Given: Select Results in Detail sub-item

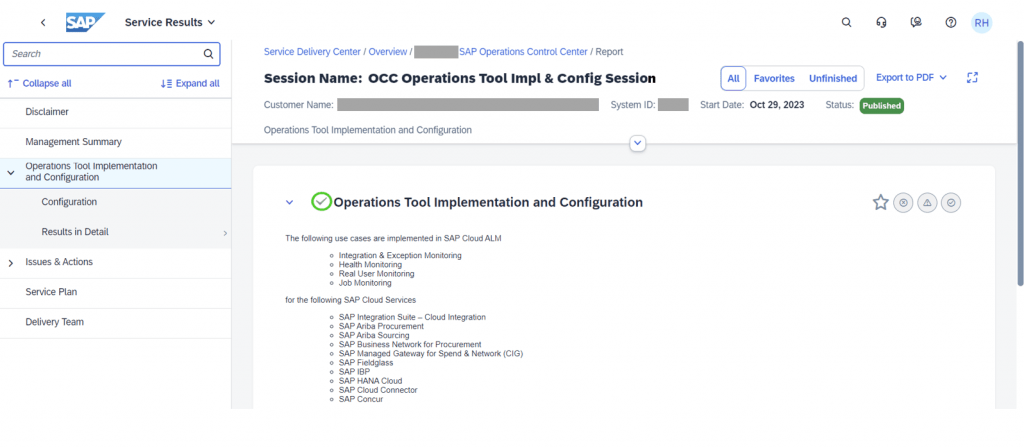Looking at the screenshot, I should point(75,232).
